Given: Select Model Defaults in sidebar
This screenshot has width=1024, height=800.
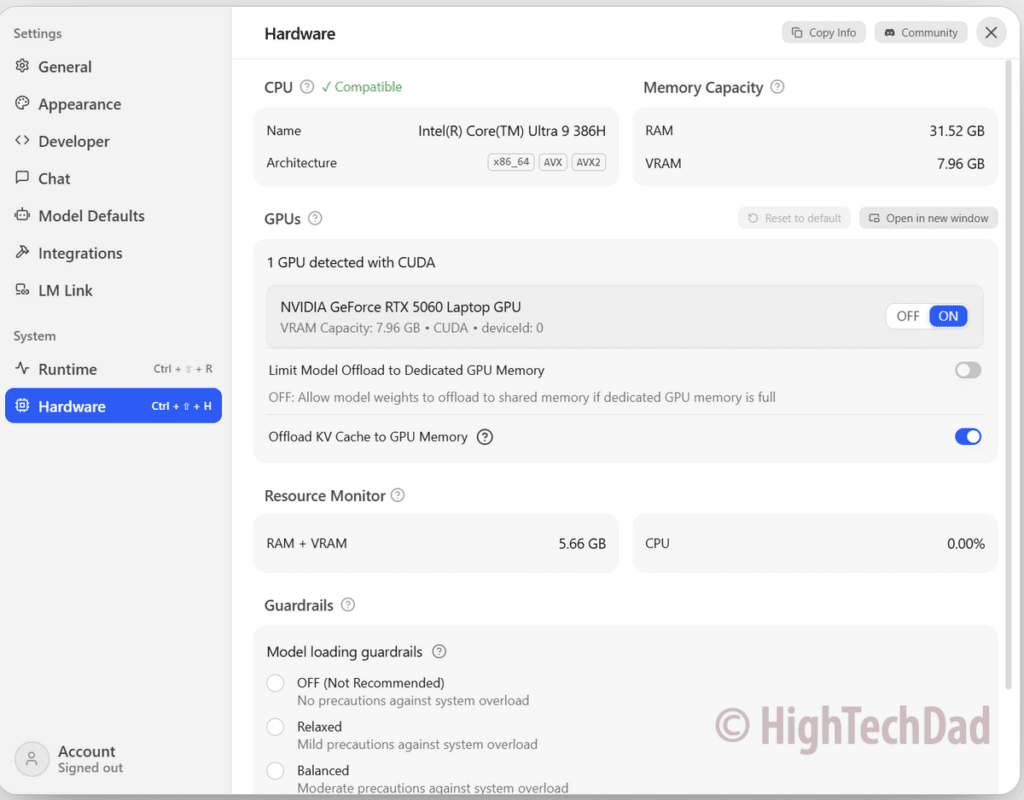Looking at the screenshot, I should coord(113,216).
